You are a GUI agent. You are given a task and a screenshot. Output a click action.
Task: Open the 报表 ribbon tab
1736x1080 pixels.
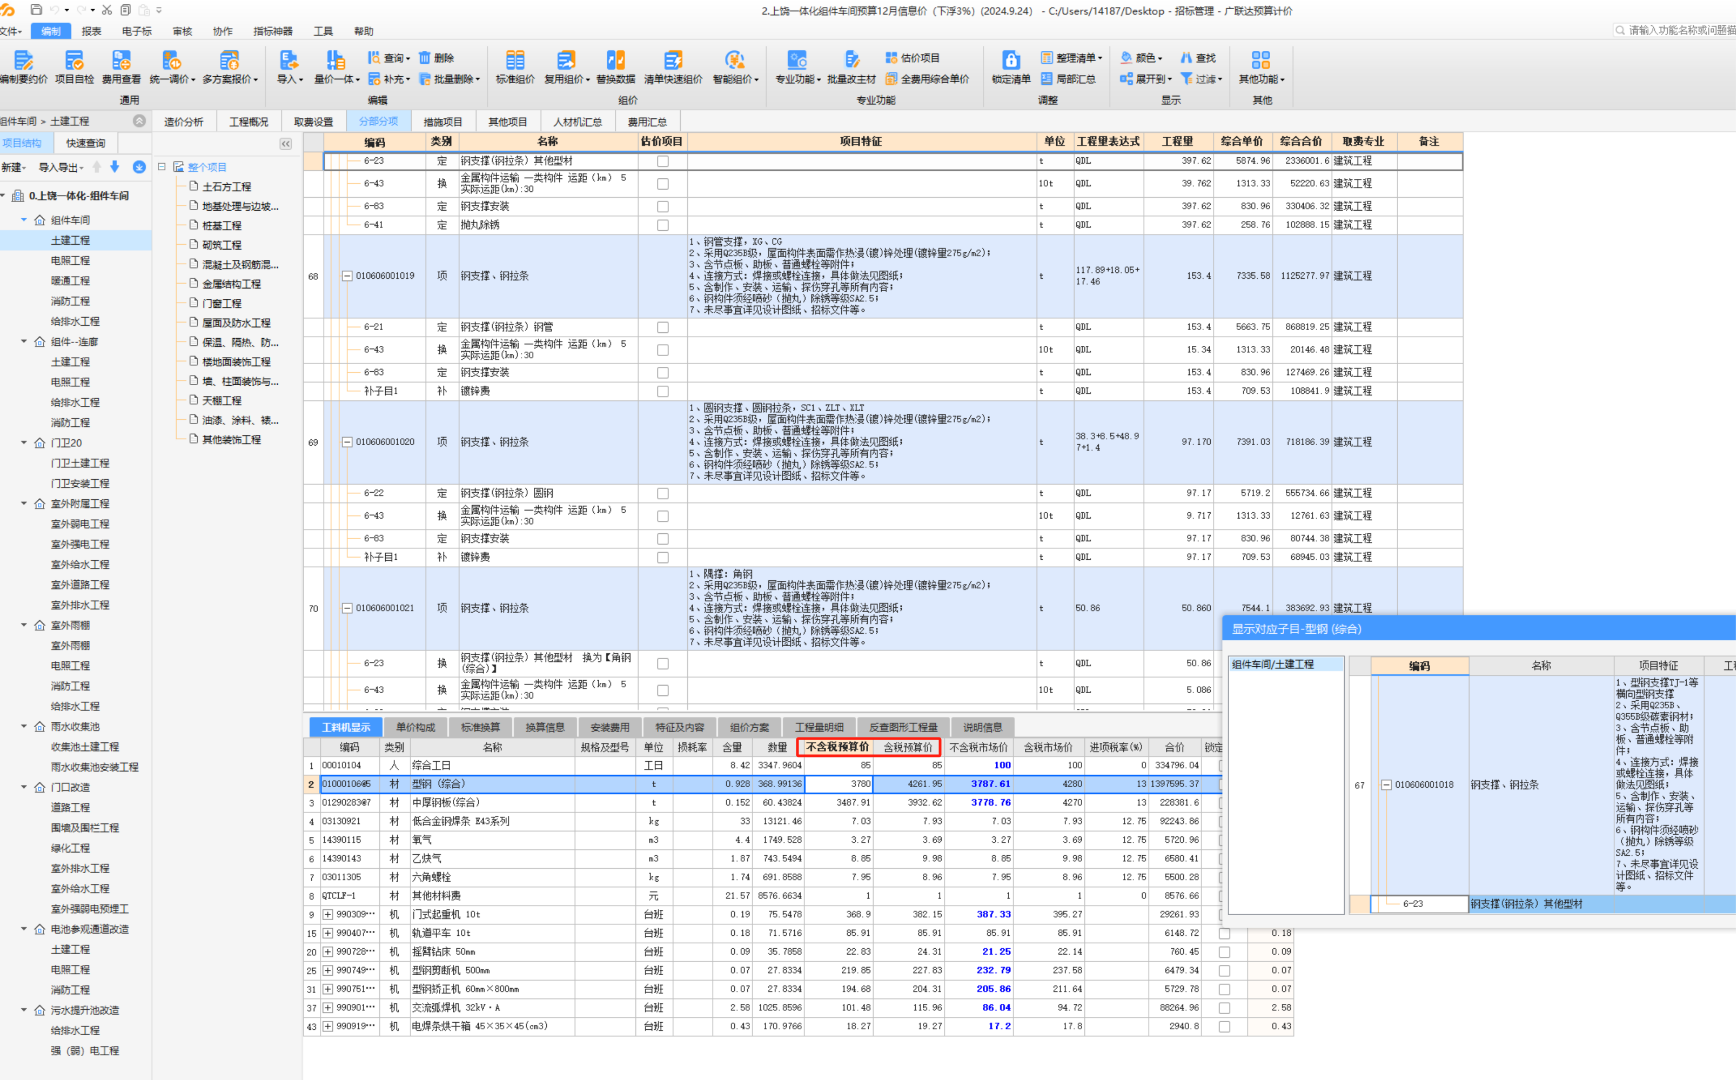[92, 31]
